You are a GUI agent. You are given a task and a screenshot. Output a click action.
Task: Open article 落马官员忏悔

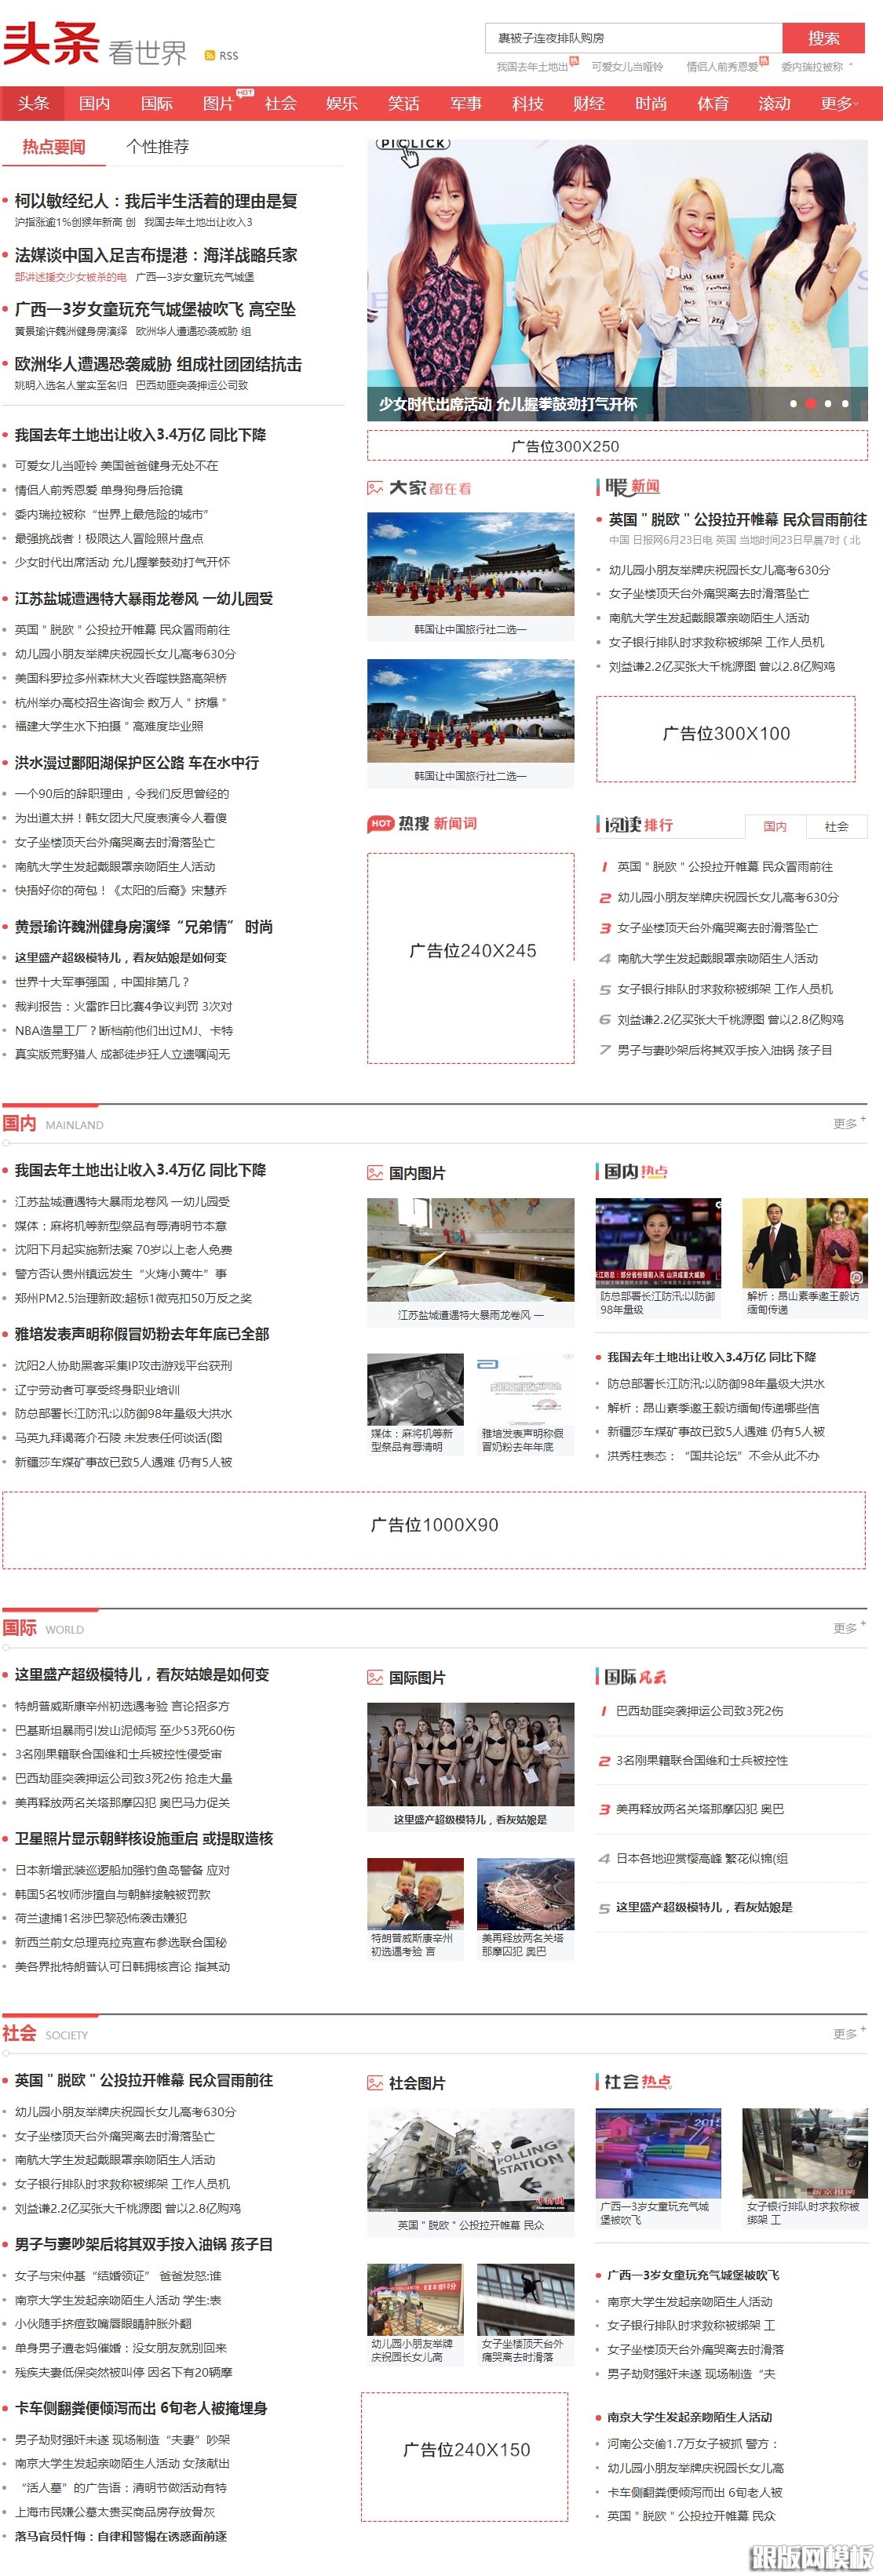click(x=120, y=2536)
